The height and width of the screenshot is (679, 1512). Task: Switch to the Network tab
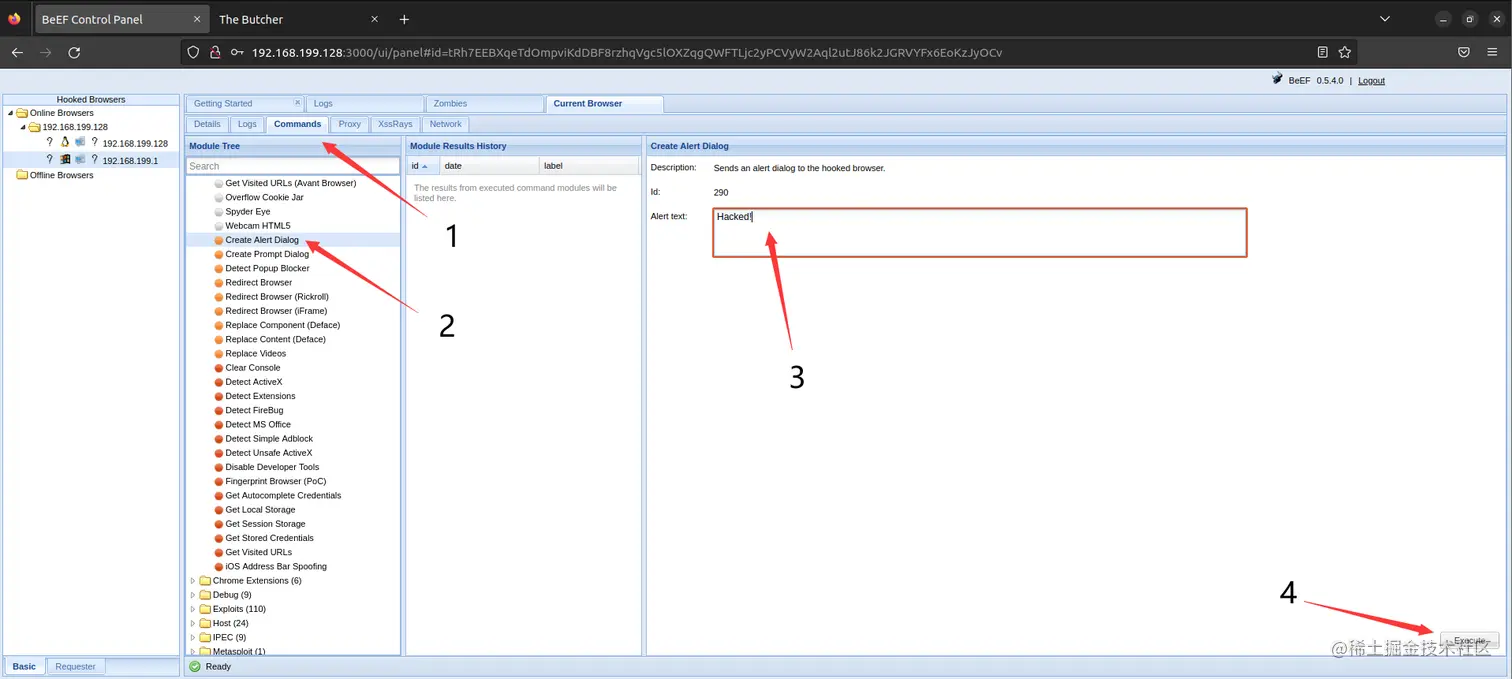pyautogui.click(x=445, y=124)
